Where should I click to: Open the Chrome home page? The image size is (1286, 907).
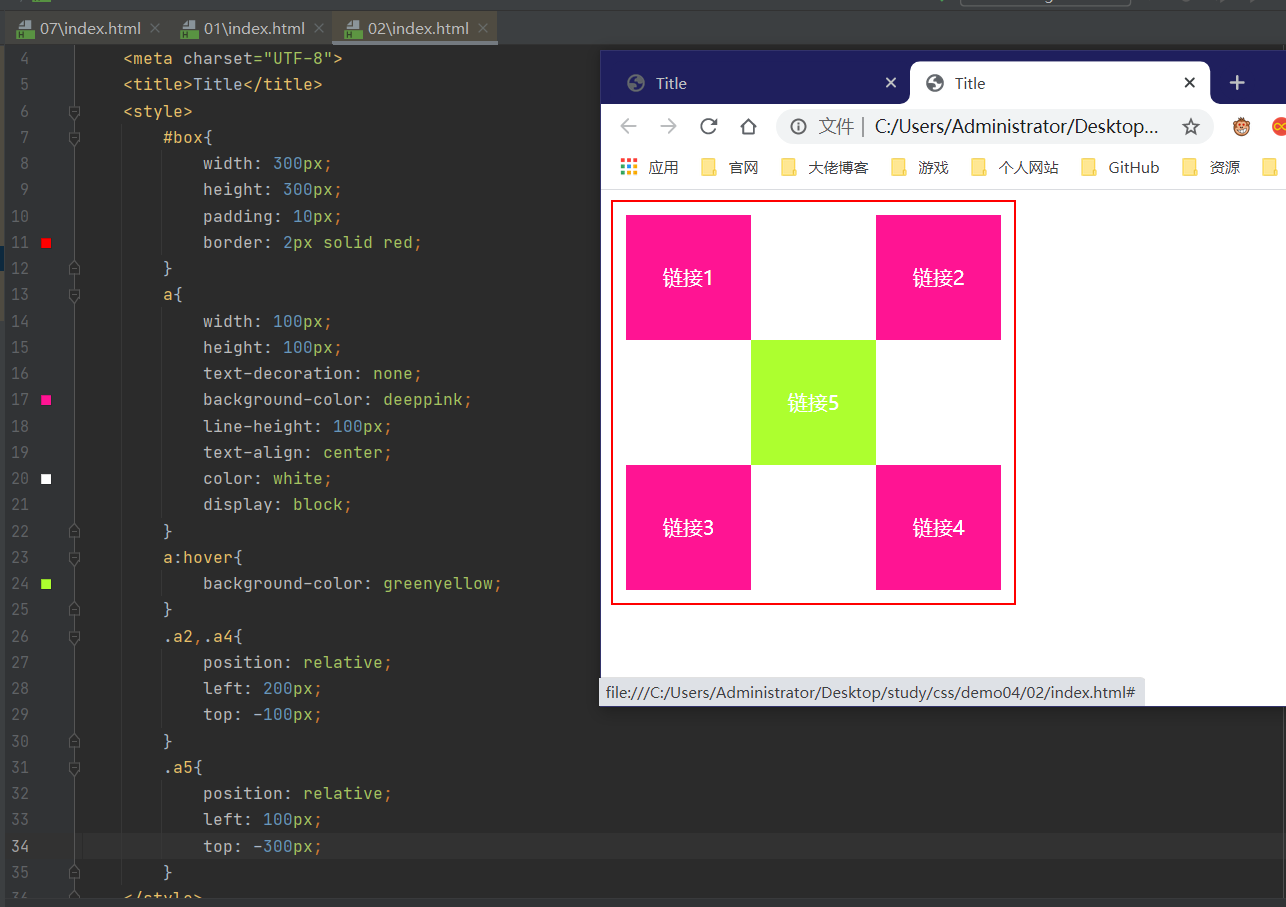point(748,126)
